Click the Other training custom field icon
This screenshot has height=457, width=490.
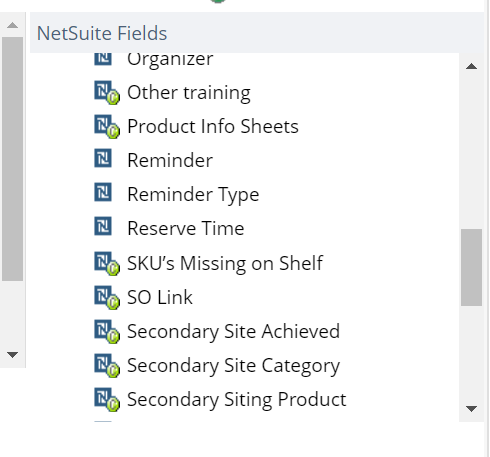point(107,93)
